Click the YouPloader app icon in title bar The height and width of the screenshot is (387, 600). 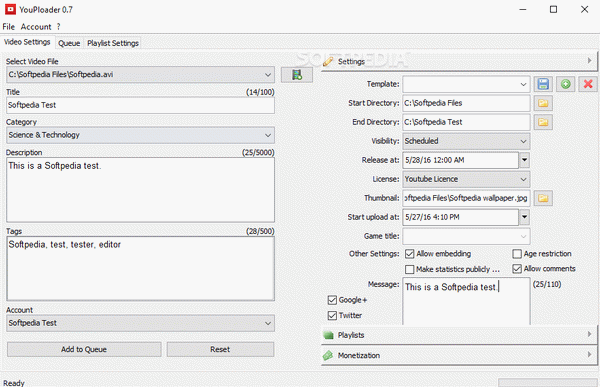click(10, 9)
